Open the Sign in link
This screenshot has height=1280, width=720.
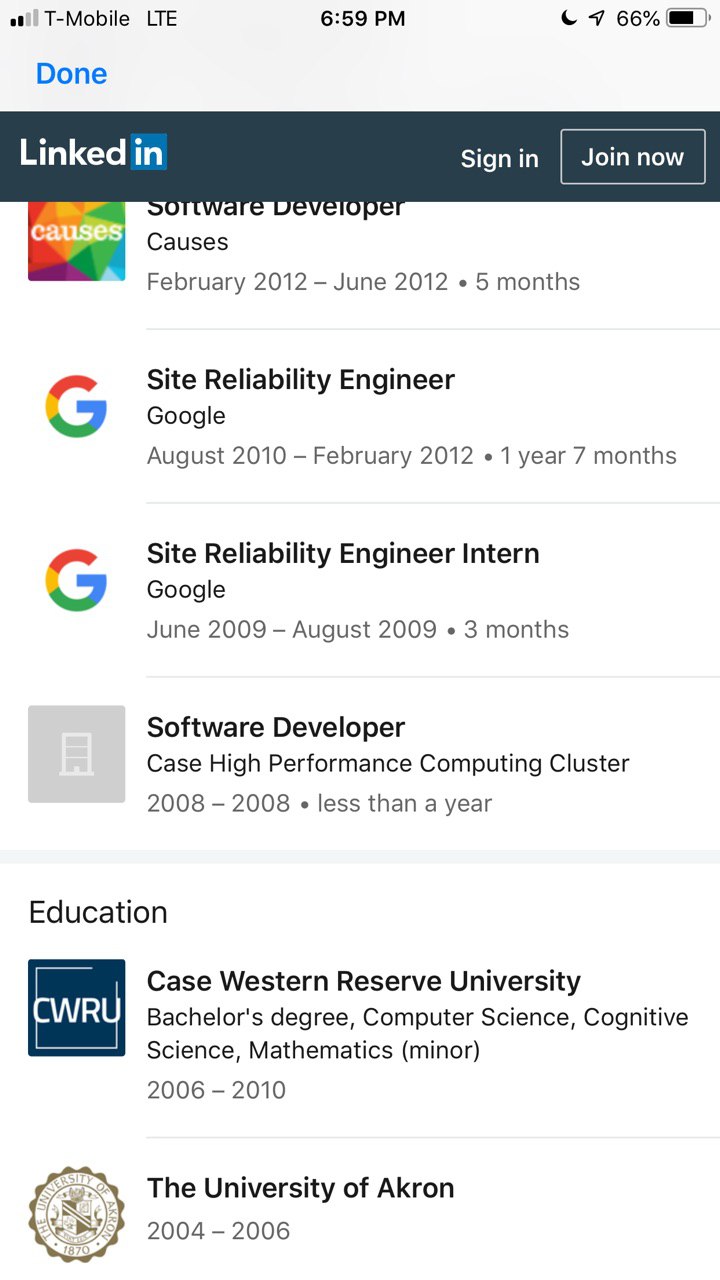[x=500, y=158]
